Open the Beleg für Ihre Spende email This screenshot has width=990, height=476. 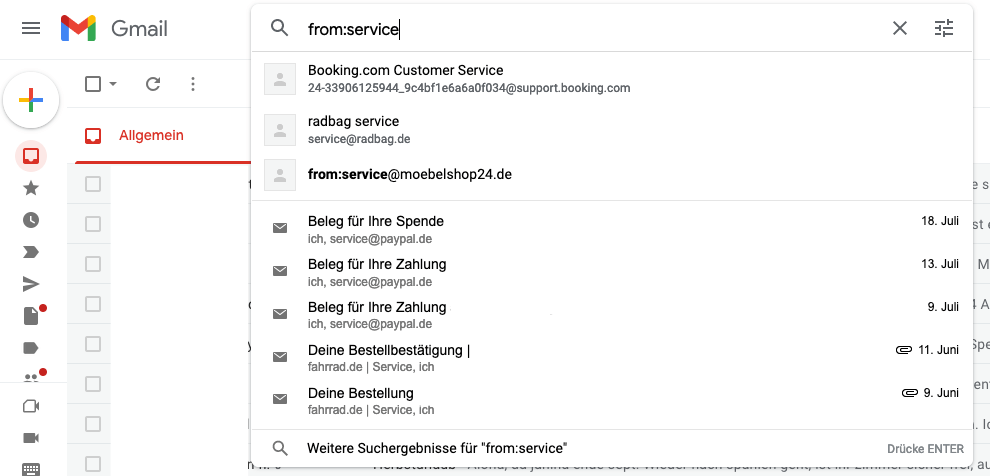click(612, 229)
